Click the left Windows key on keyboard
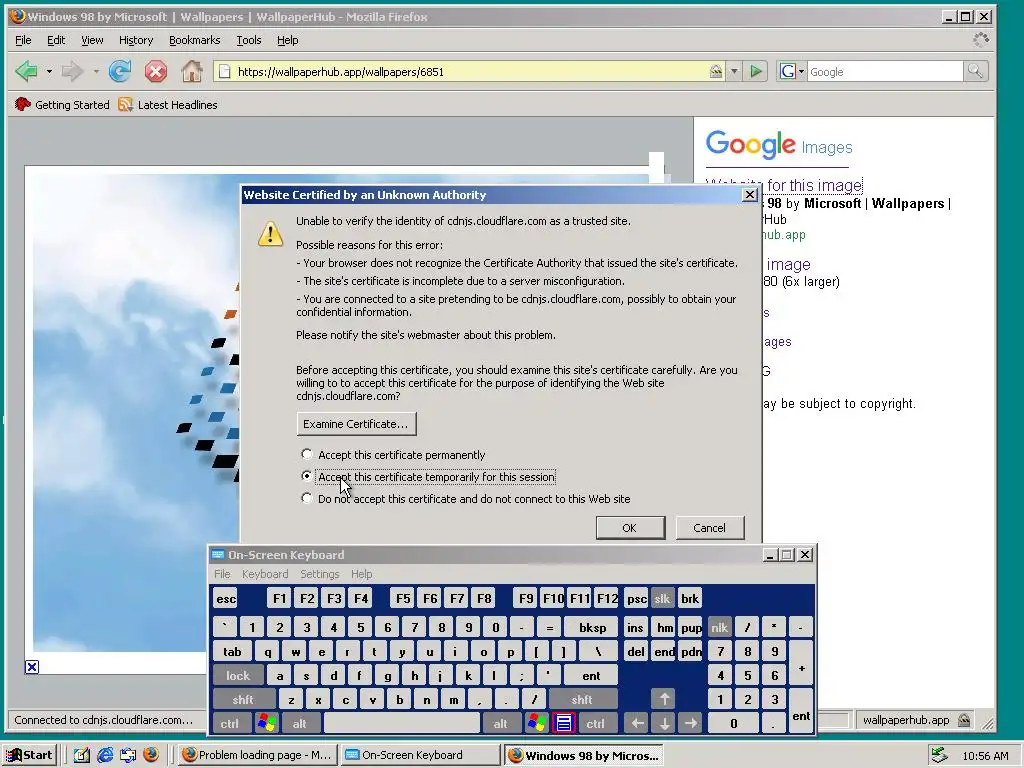This screenshot has height=768, width=1024. pyautogui.click(x=266, y=723)
